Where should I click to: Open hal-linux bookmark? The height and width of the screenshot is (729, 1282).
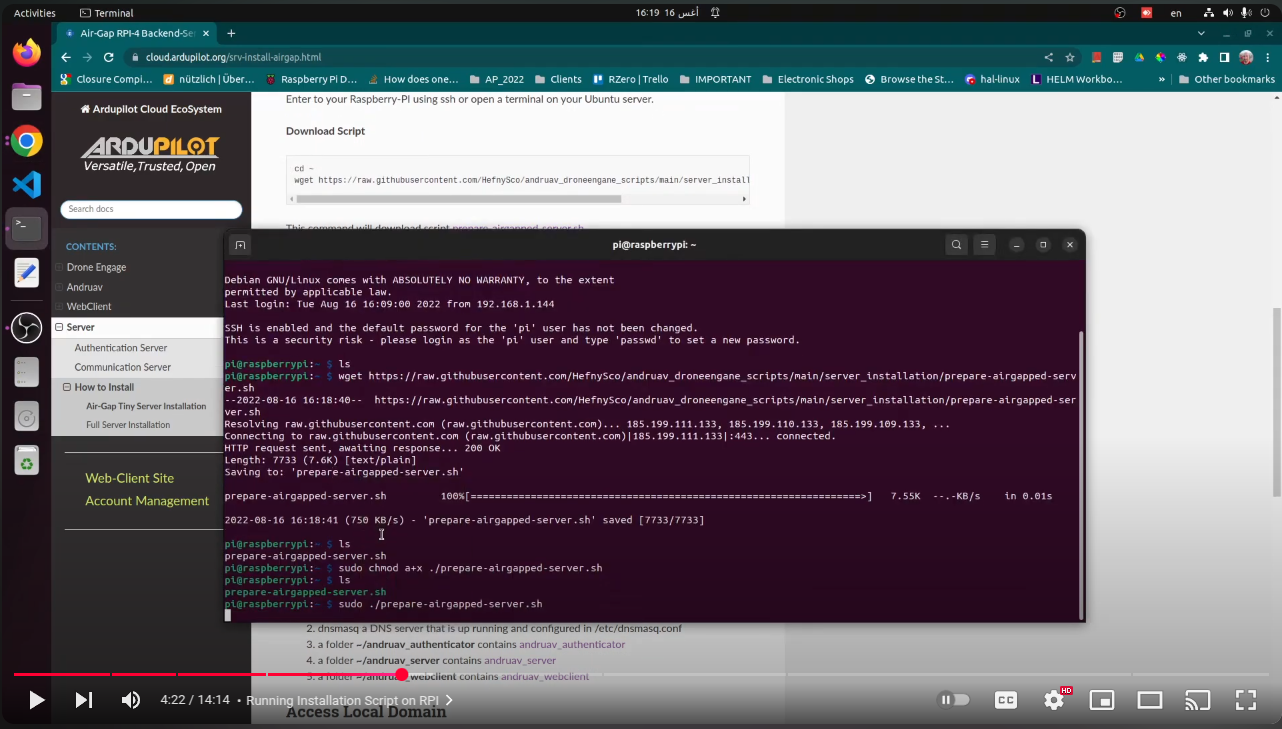[994, 79]
